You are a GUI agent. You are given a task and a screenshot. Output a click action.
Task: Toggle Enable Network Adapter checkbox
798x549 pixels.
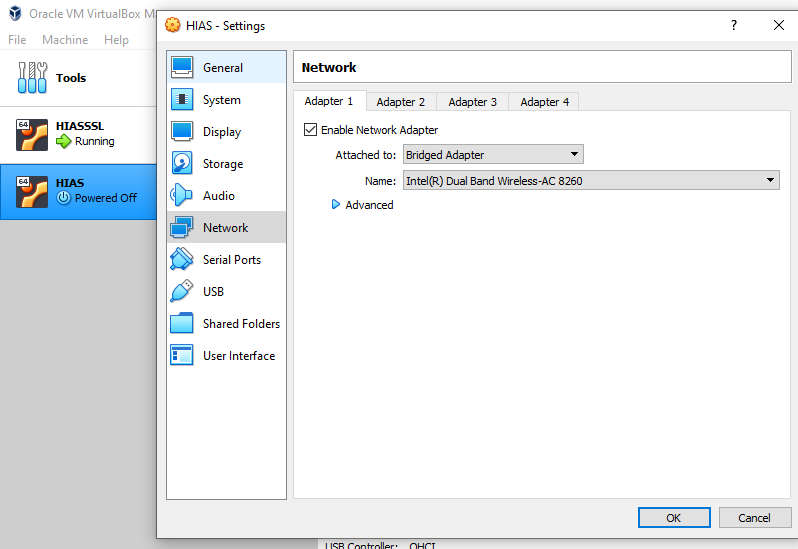pyautogui.click(x=310, y=130)
